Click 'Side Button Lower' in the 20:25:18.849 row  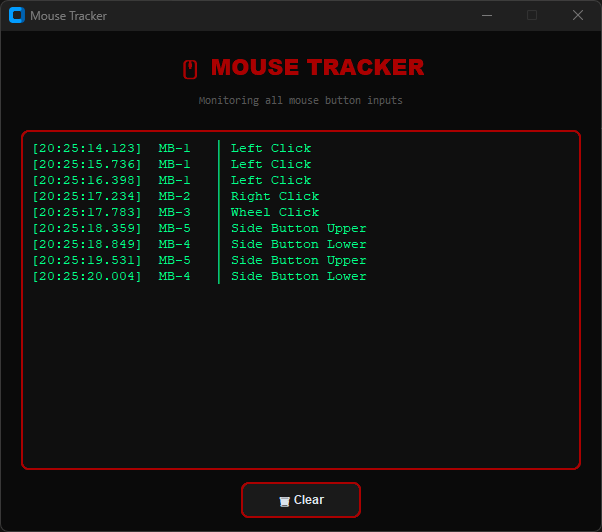299,245
